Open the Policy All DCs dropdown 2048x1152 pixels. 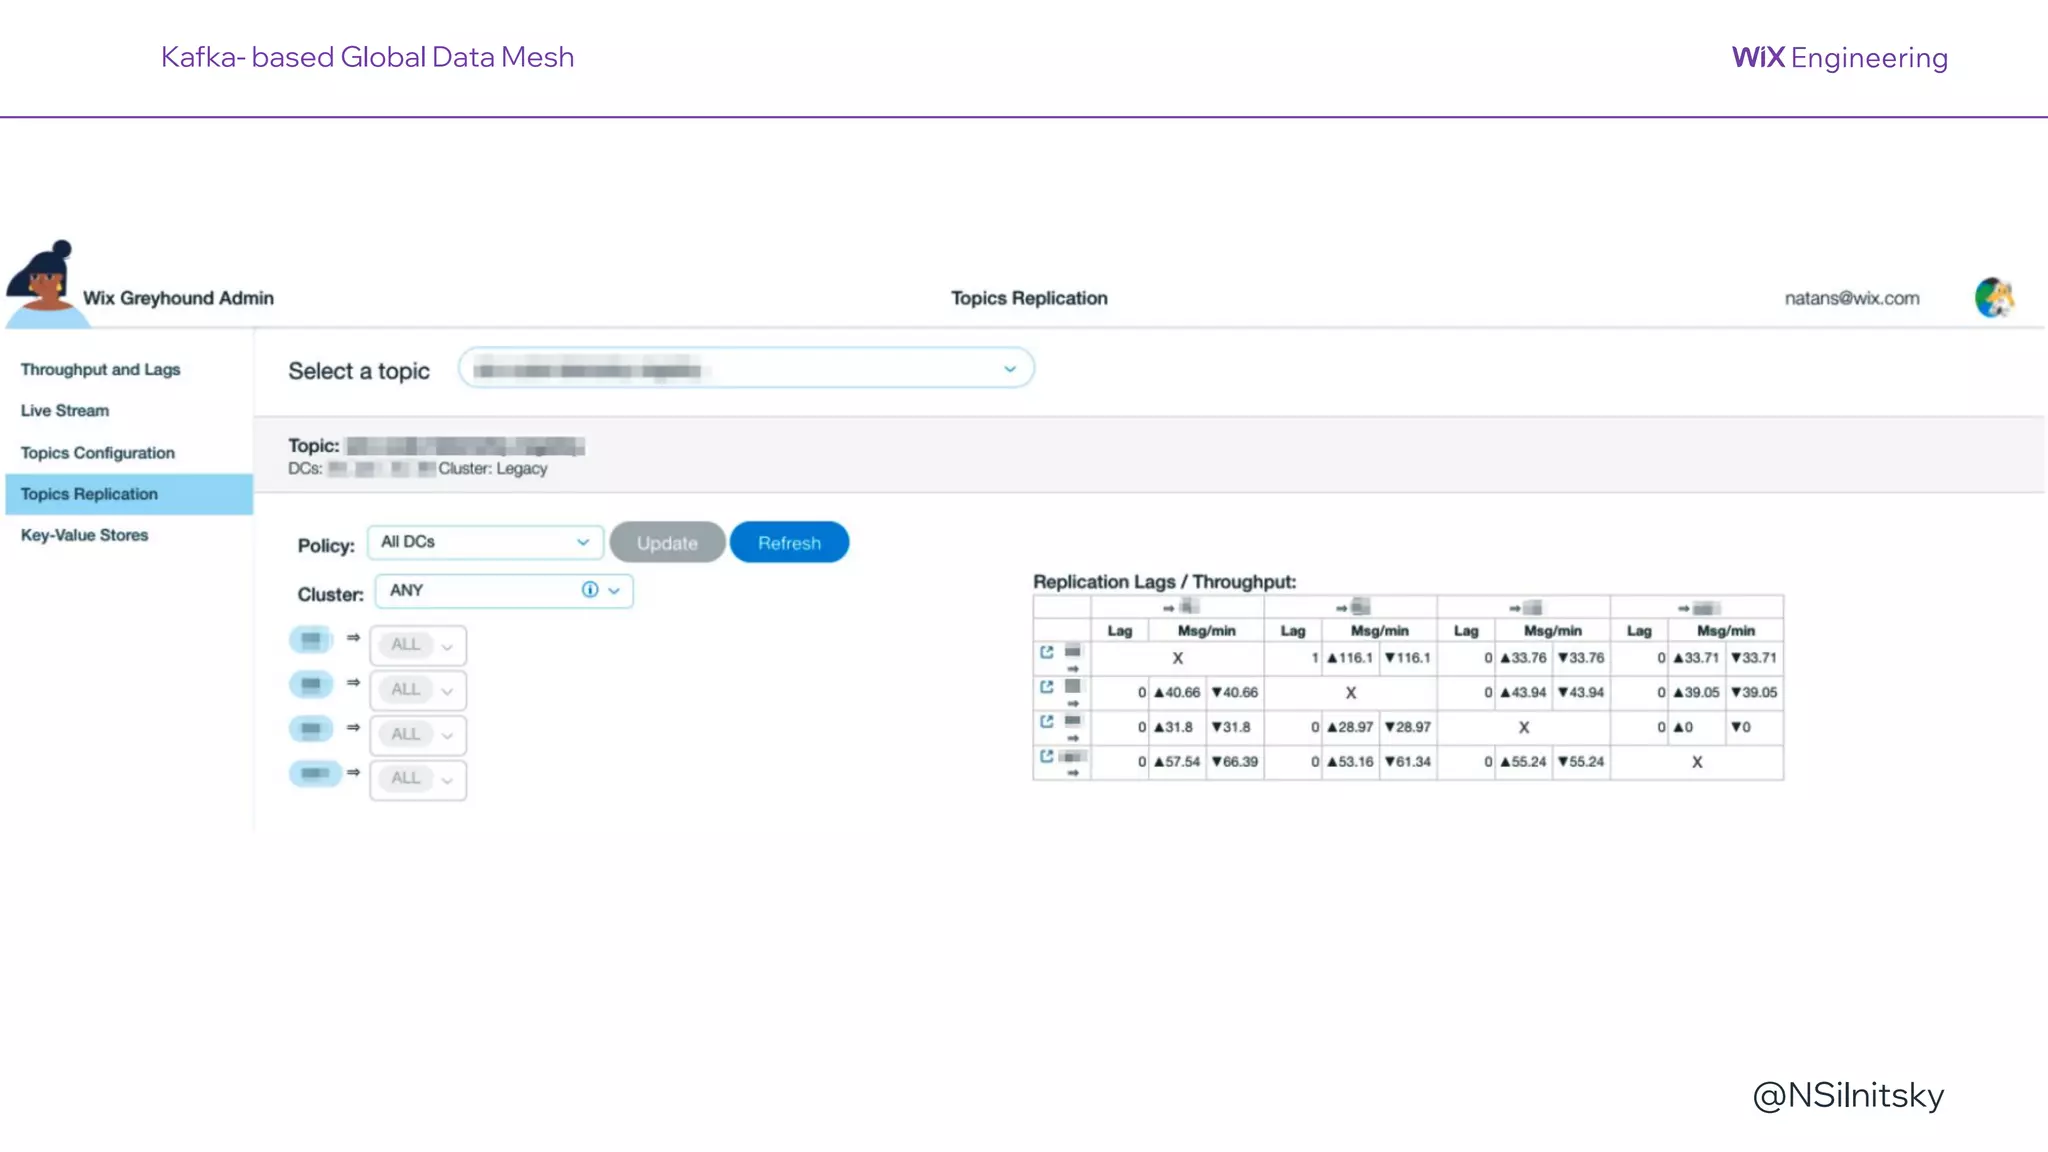click(x=485, y=542)
